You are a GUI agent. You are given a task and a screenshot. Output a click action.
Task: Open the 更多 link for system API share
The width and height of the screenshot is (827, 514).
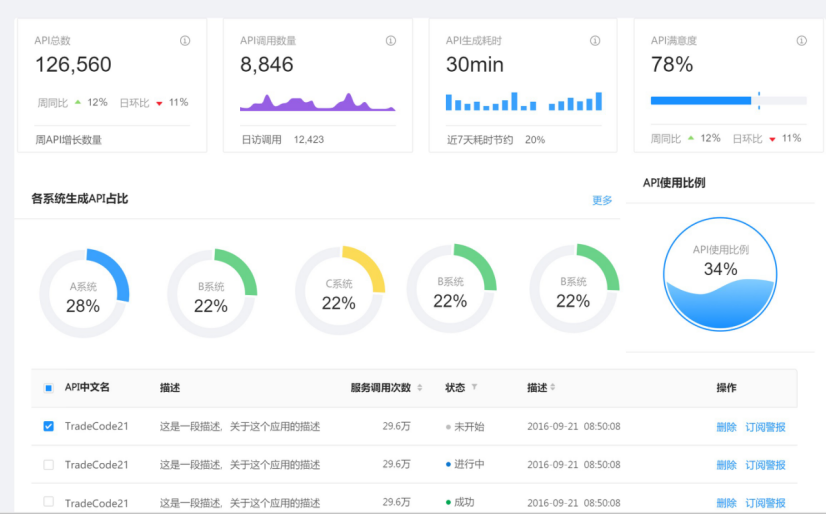coord(602,200)
